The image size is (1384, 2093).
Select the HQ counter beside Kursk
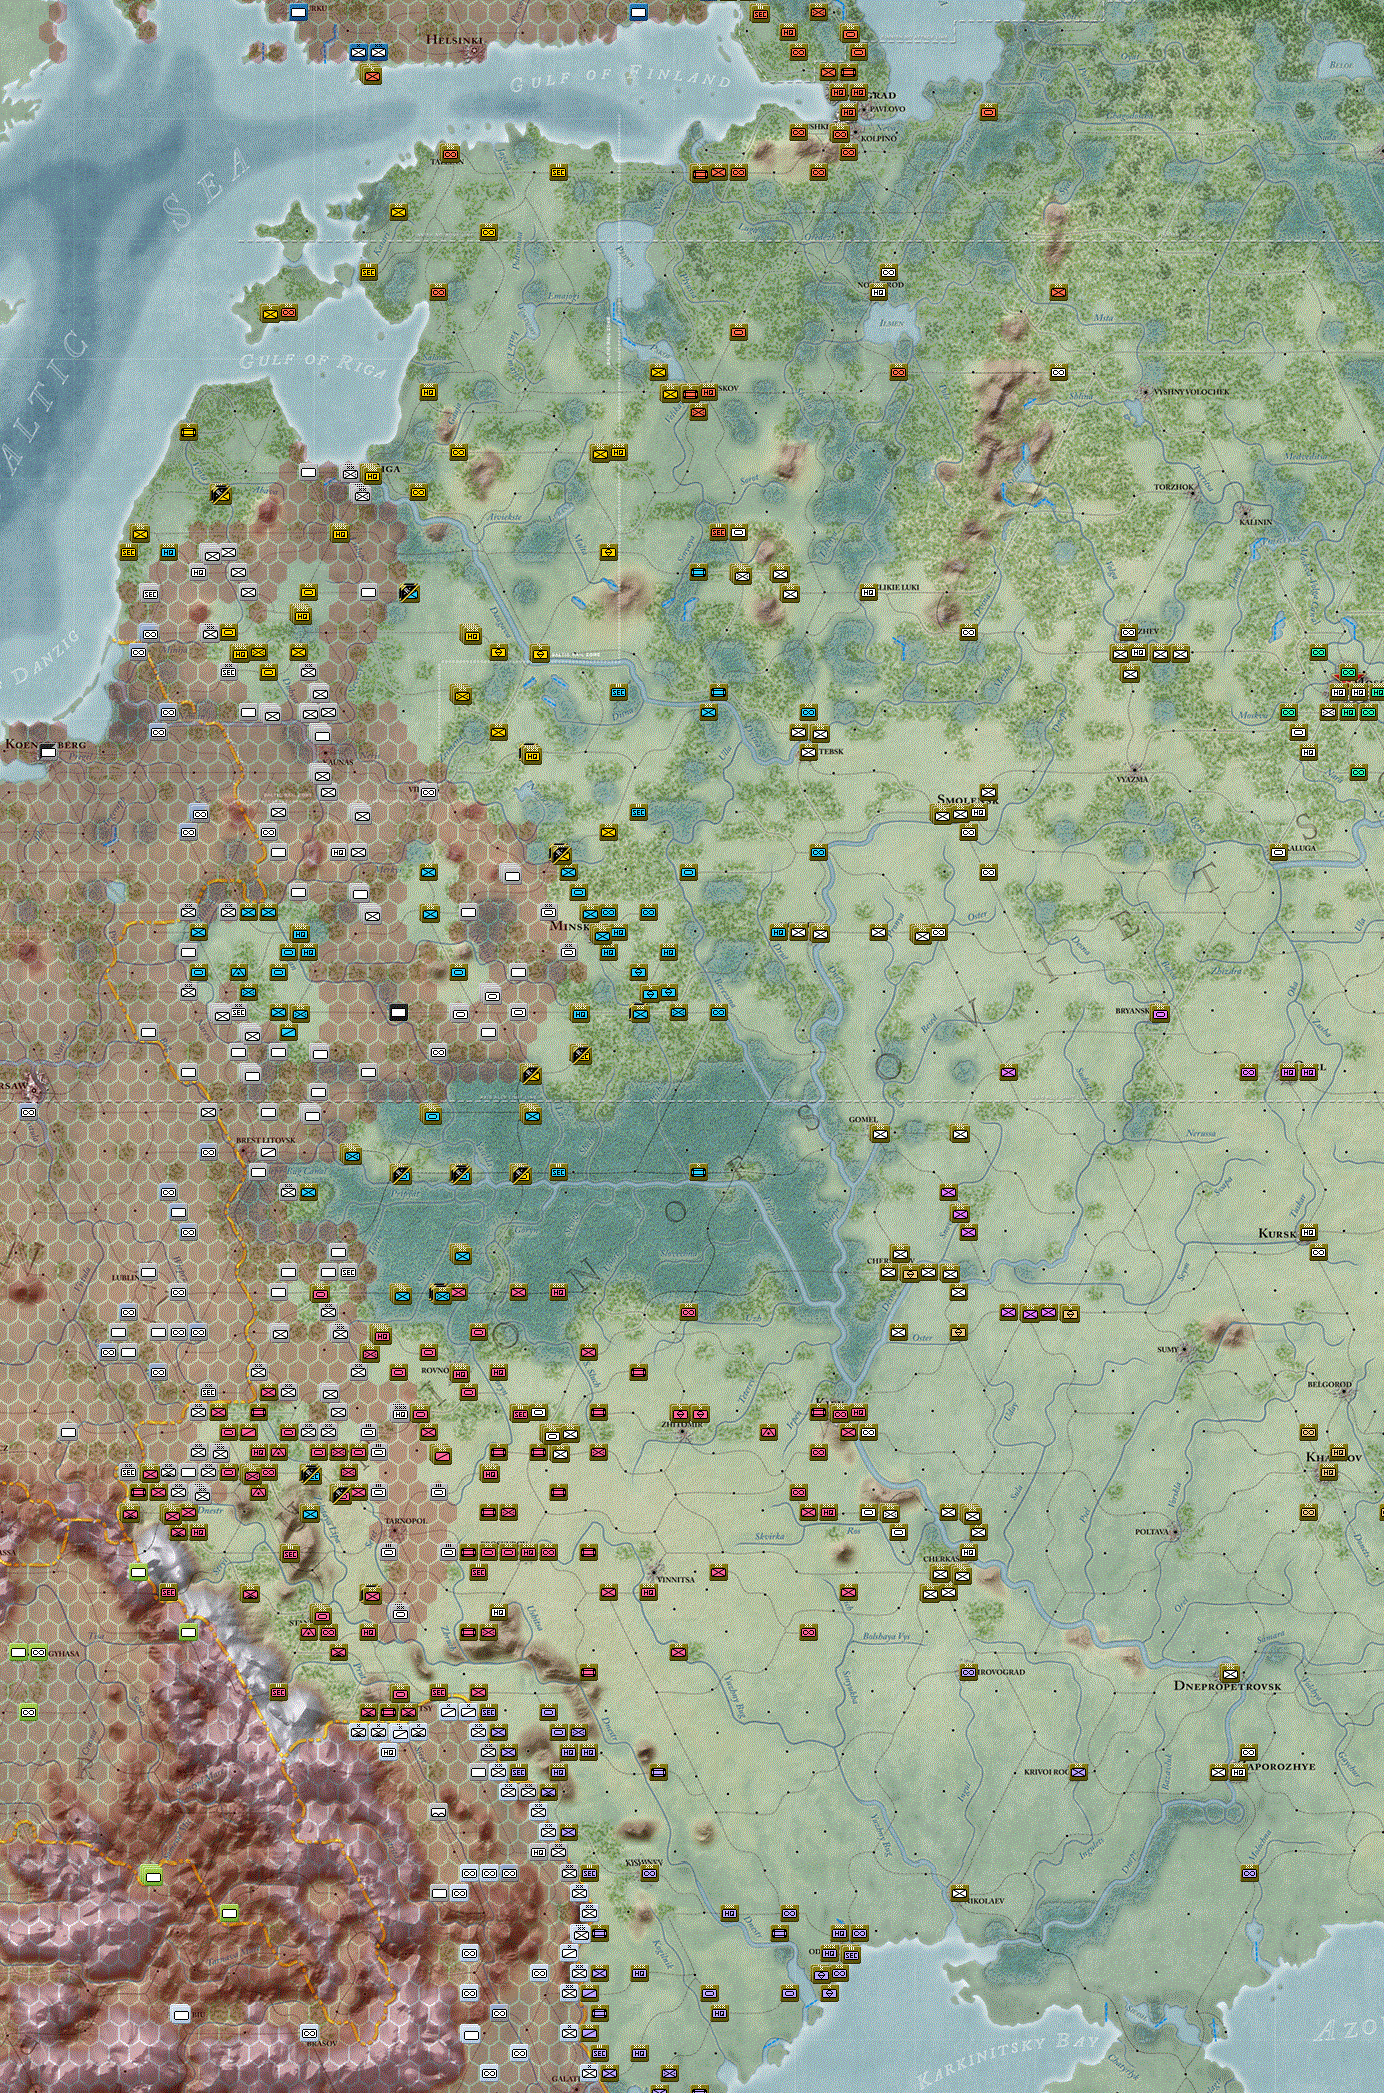click(x=1308, y=1232)
